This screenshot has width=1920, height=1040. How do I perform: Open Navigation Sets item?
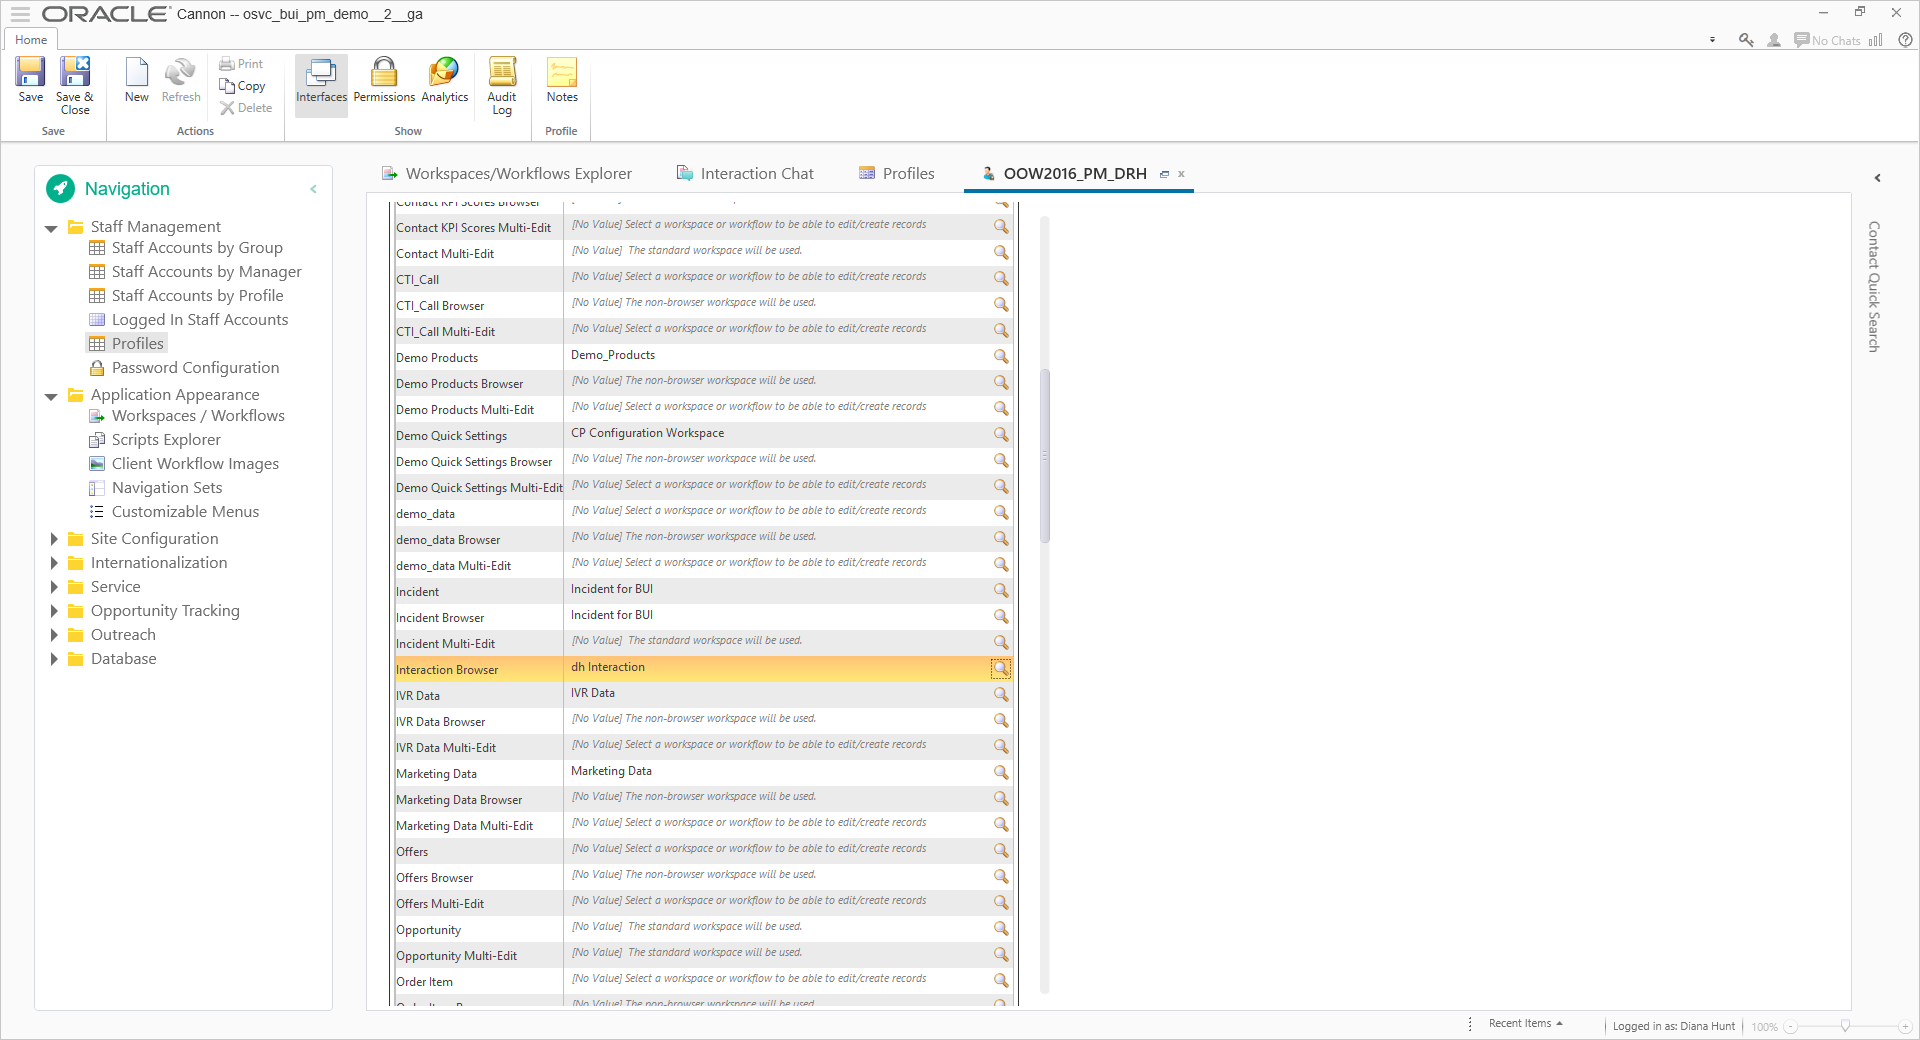tap(156, 488)
